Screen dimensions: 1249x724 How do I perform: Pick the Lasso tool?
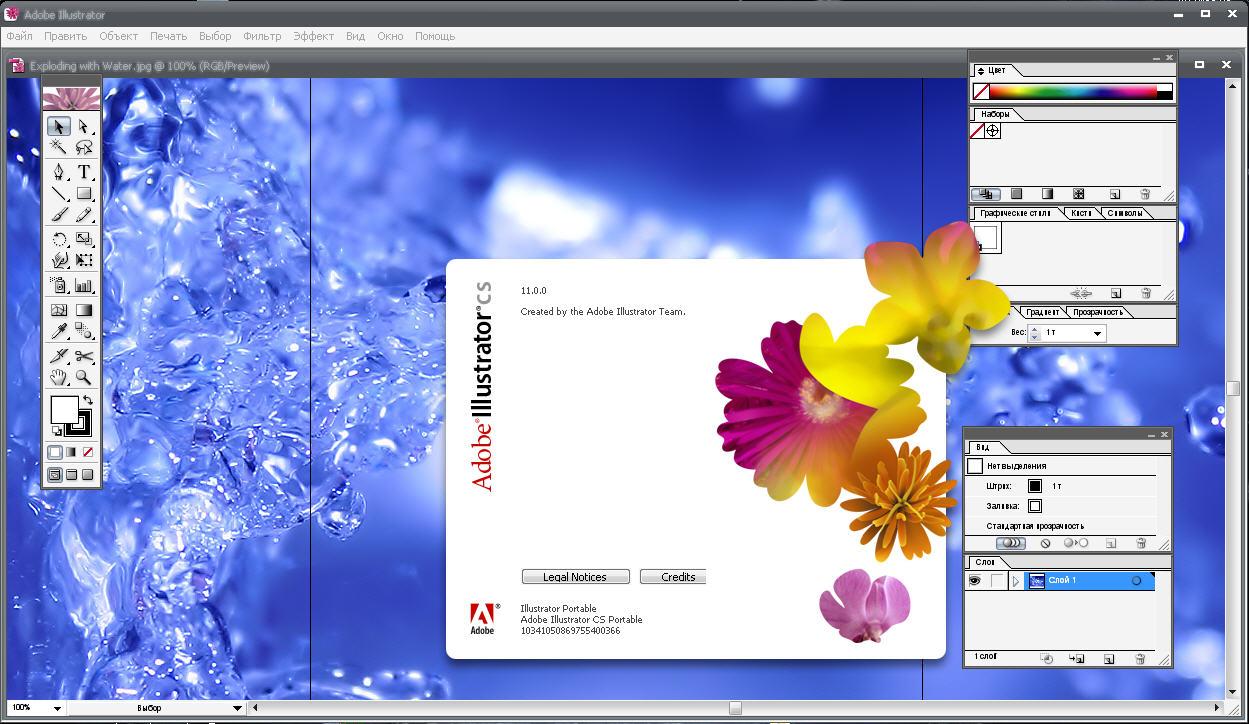[x=84, y=147]
